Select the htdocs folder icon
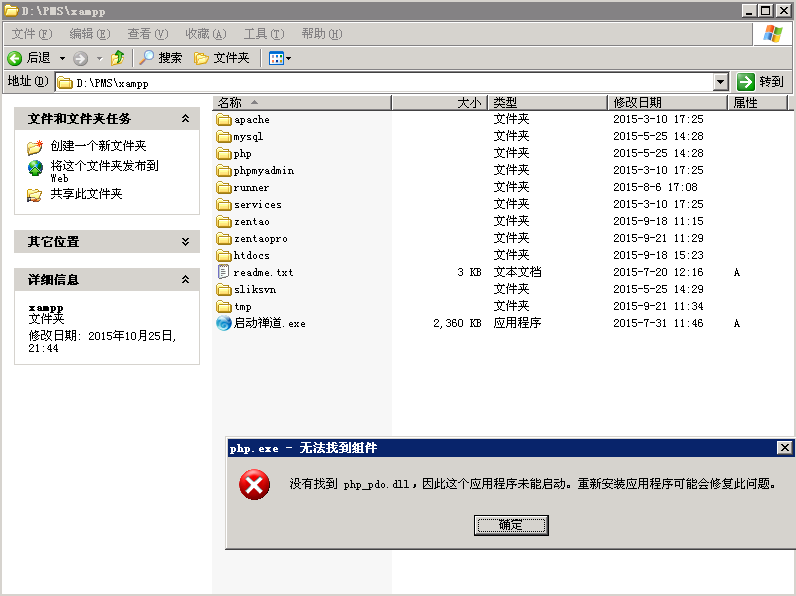This screenshot has width=796, height=596. coord(224,255)
